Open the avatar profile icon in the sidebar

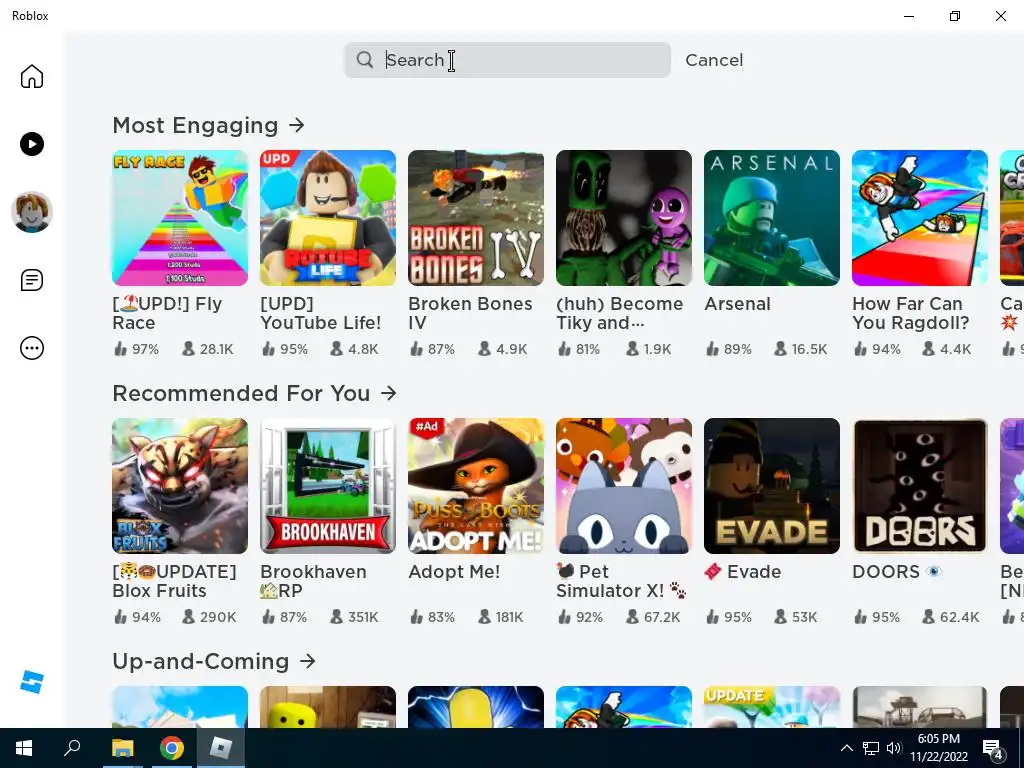(31, 212)
